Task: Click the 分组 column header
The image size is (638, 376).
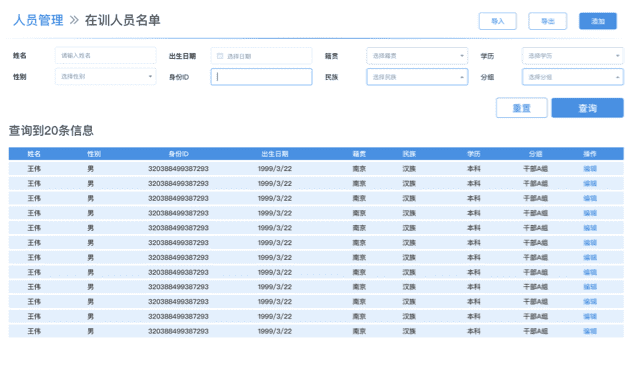Action: pyautogui.click(x=535, y=154)
